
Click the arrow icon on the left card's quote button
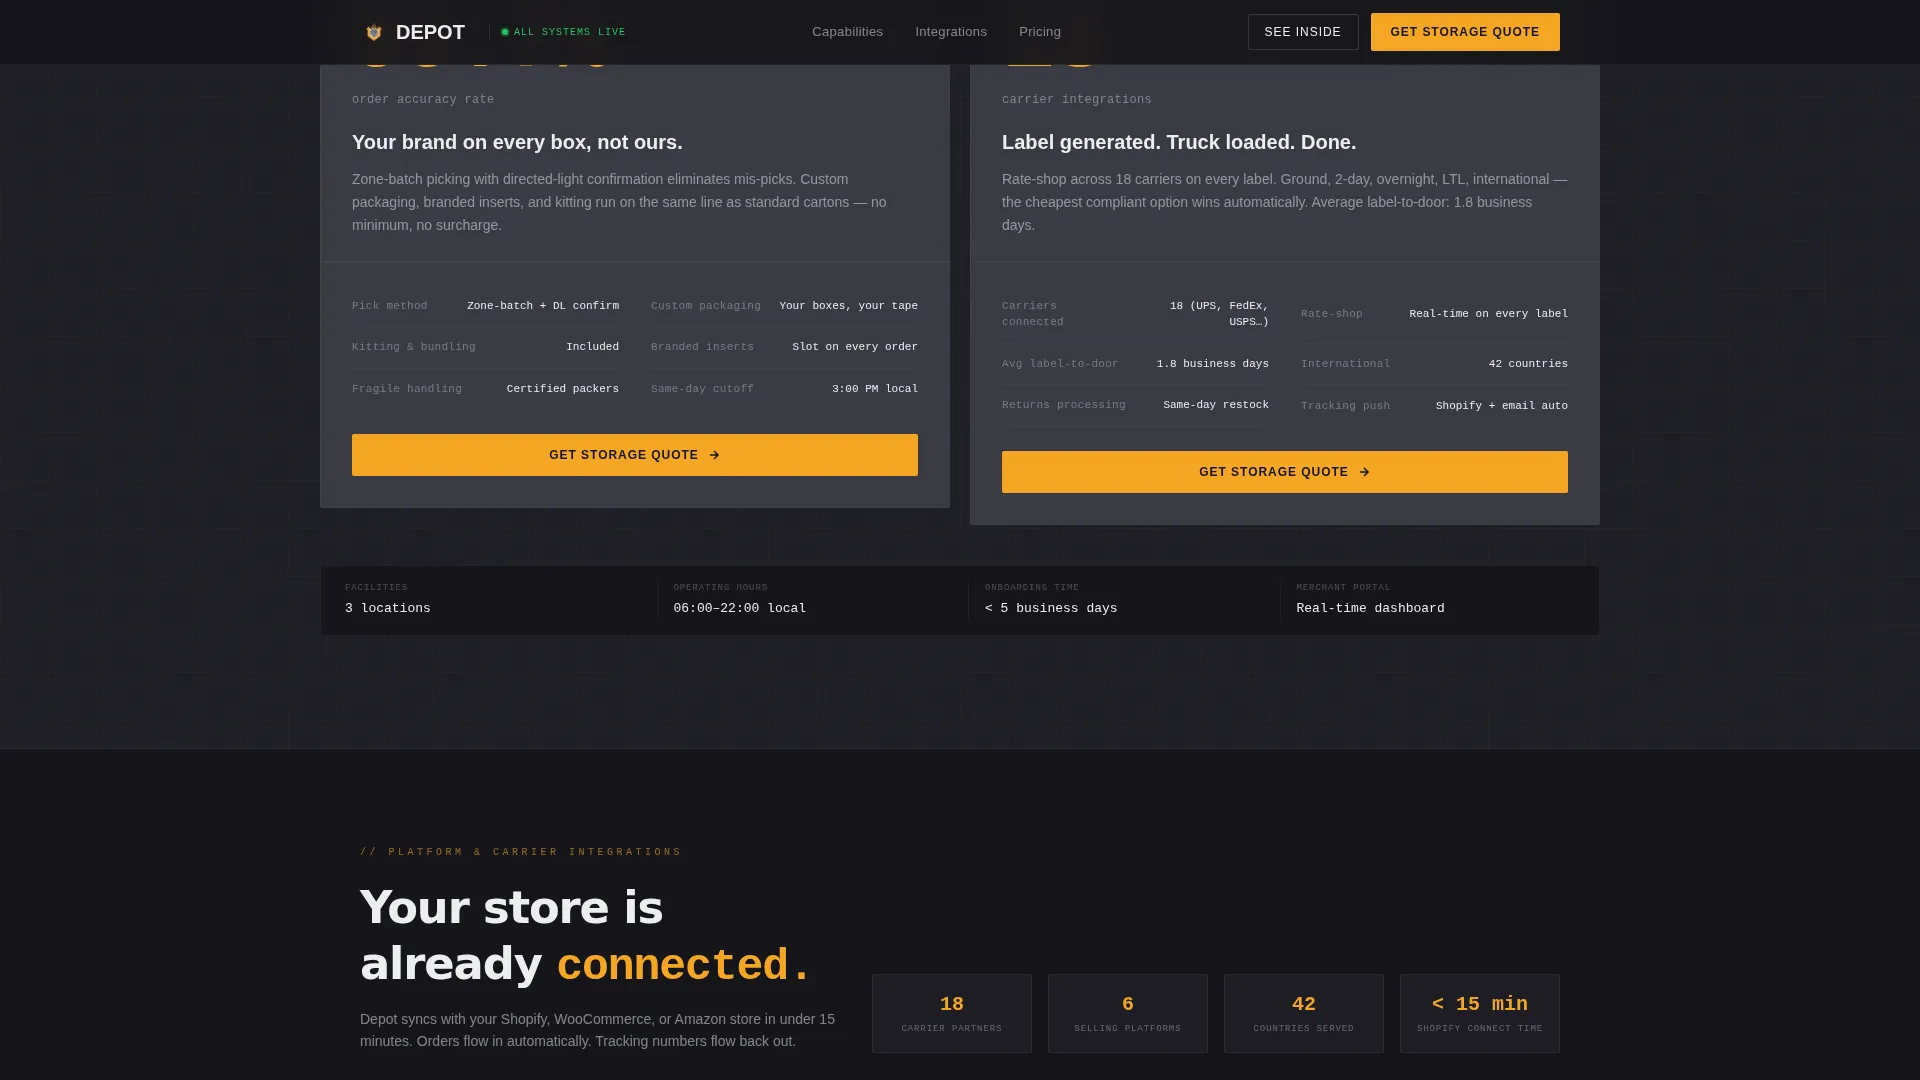[x=714, y=455]
